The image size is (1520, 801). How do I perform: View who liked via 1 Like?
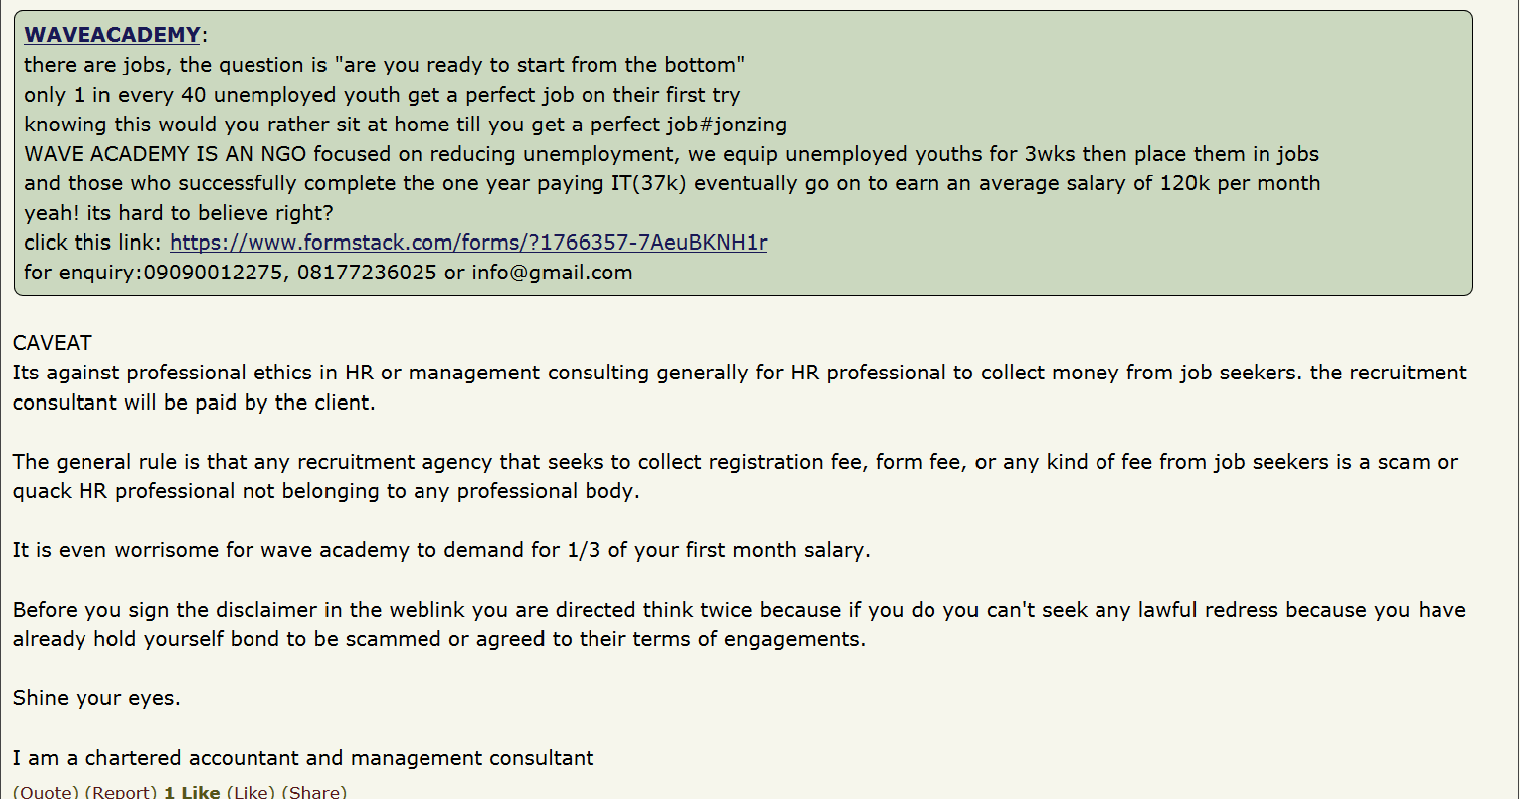(192, 791)
